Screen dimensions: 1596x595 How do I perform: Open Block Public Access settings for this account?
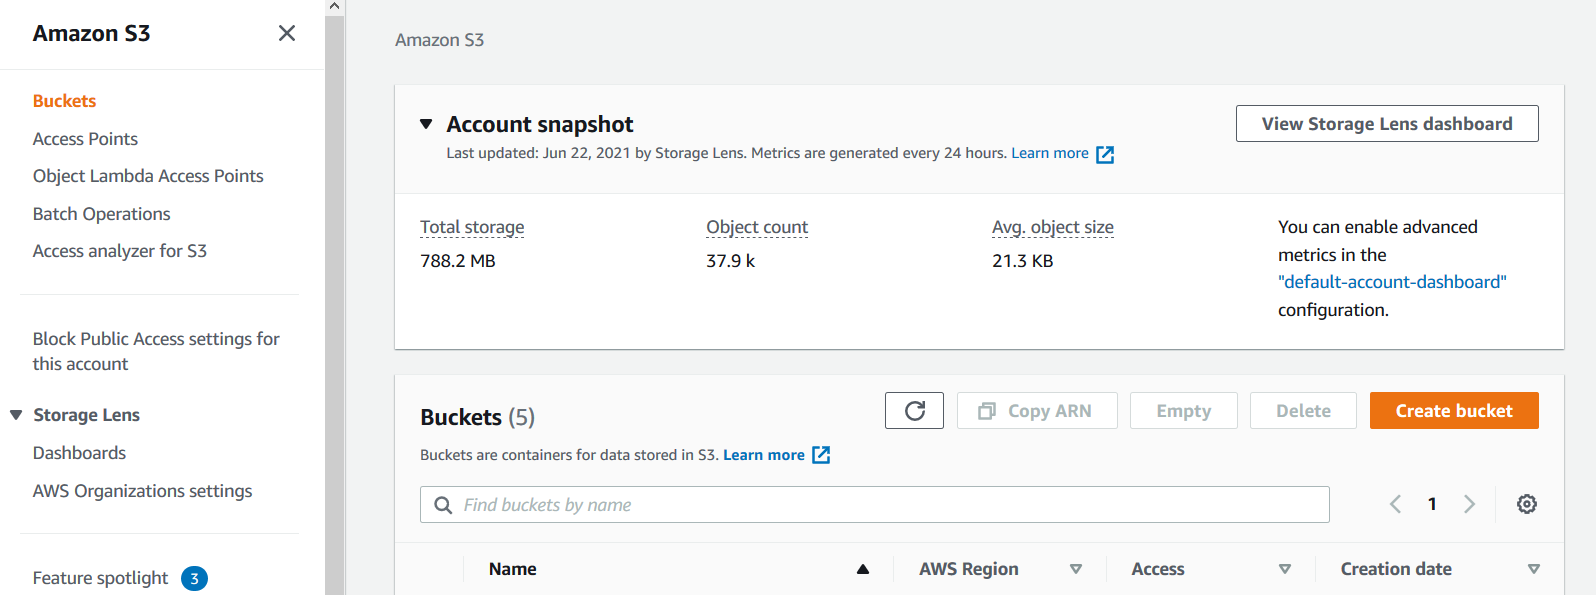tap(156, 351)
